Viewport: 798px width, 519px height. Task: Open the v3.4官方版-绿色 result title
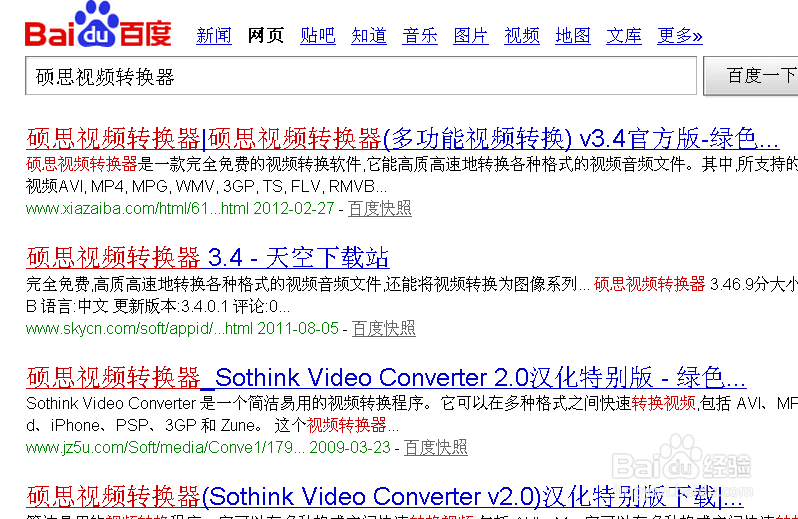click(x=403, y=138)
